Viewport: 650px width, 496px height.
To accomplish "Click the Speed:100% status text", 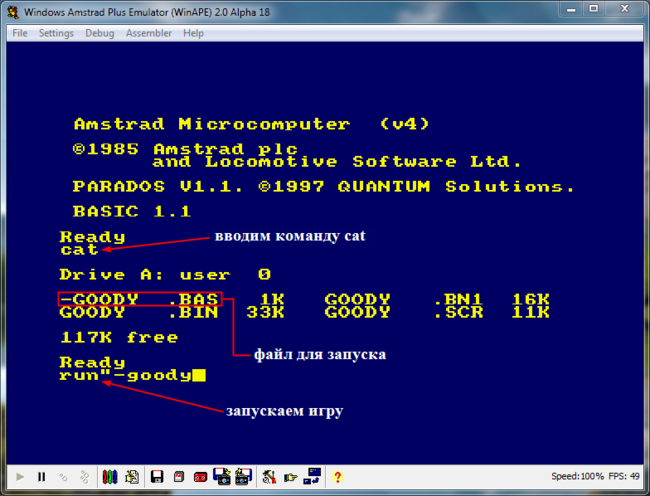I will 577,477.
